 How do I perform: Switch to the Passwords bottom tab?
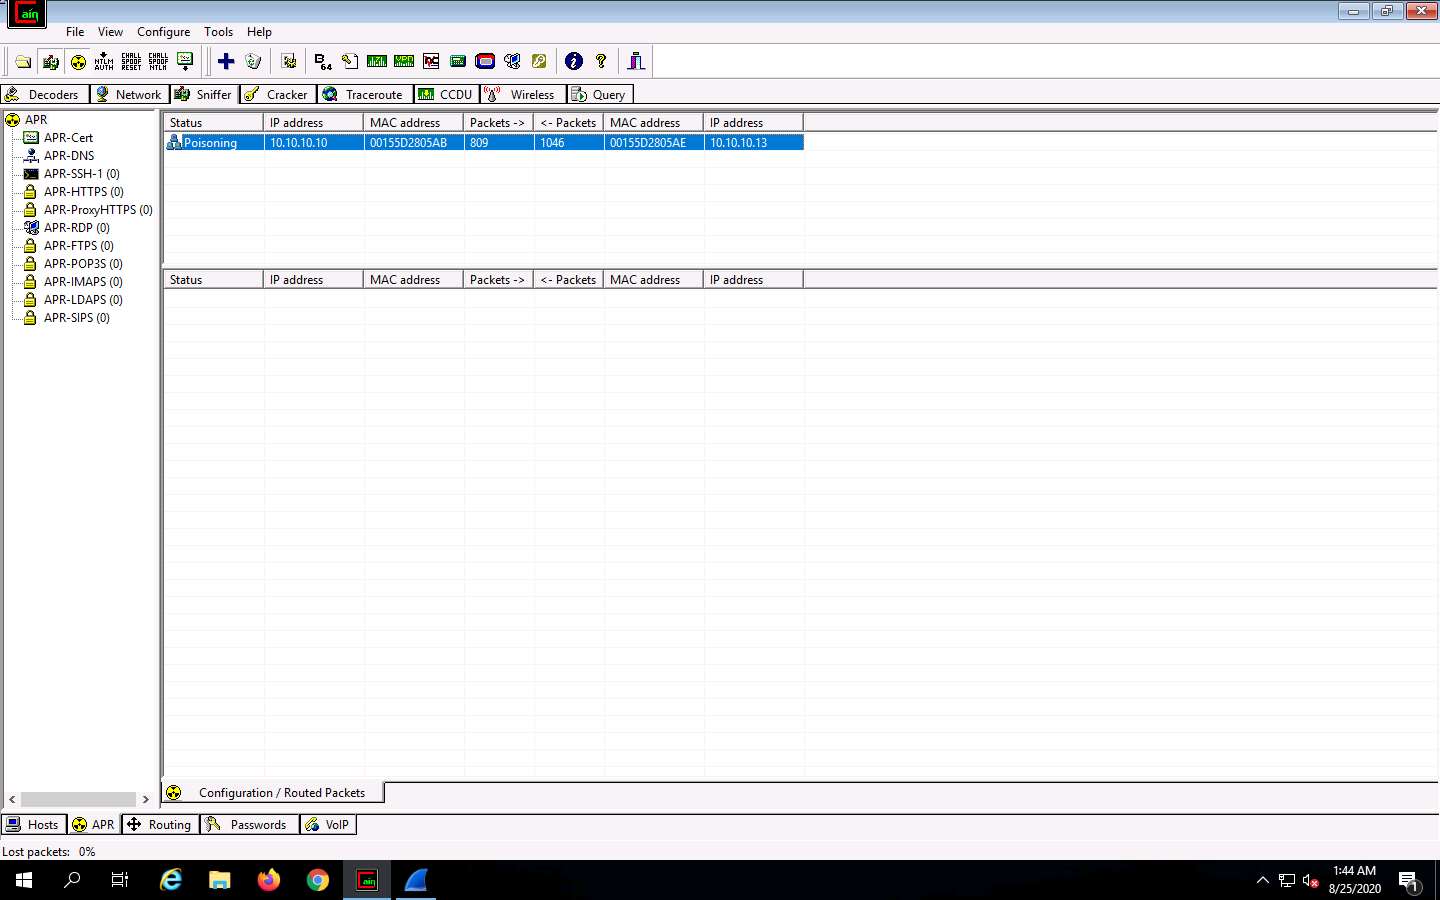point(249,825)
